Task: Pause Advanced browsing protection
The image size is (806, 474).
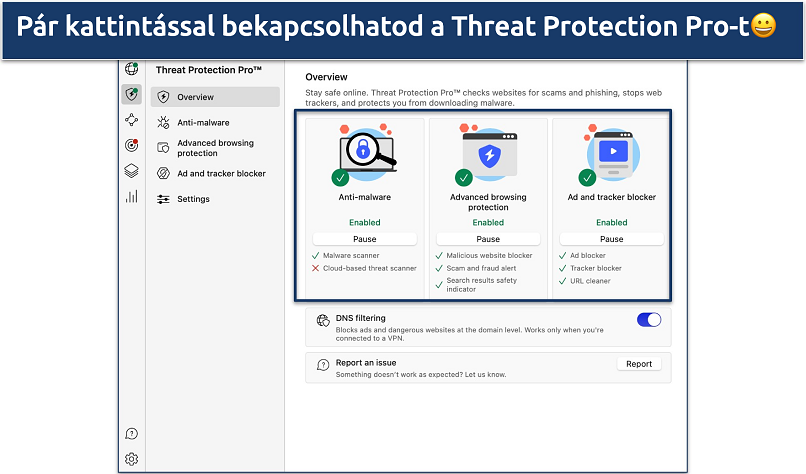Action: (x=488, y=239)
